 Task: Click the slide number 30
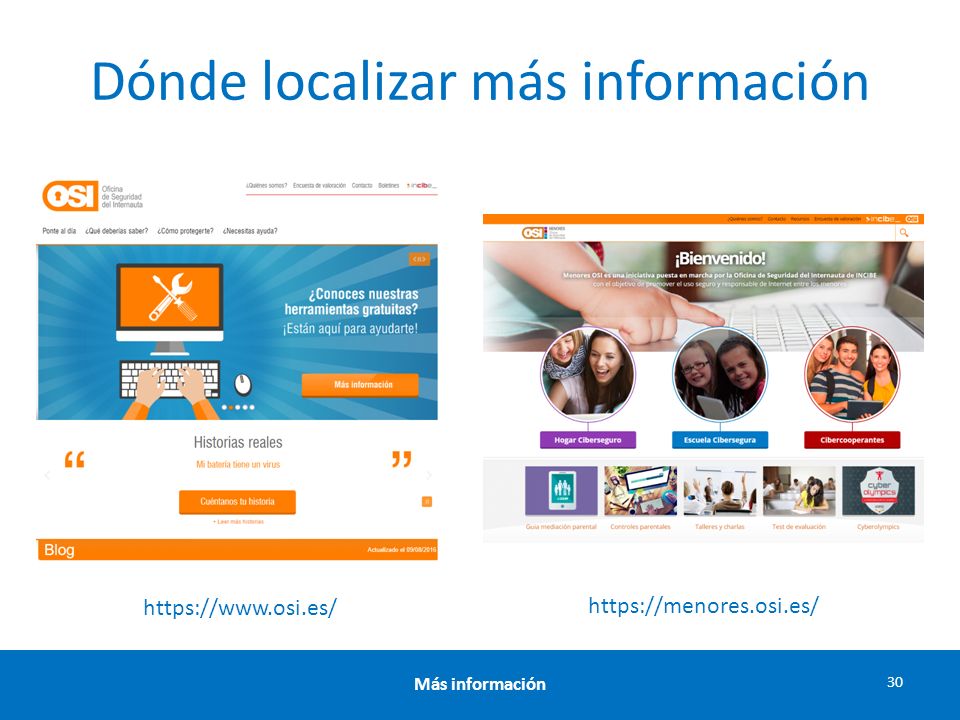[x=894, y=682]
